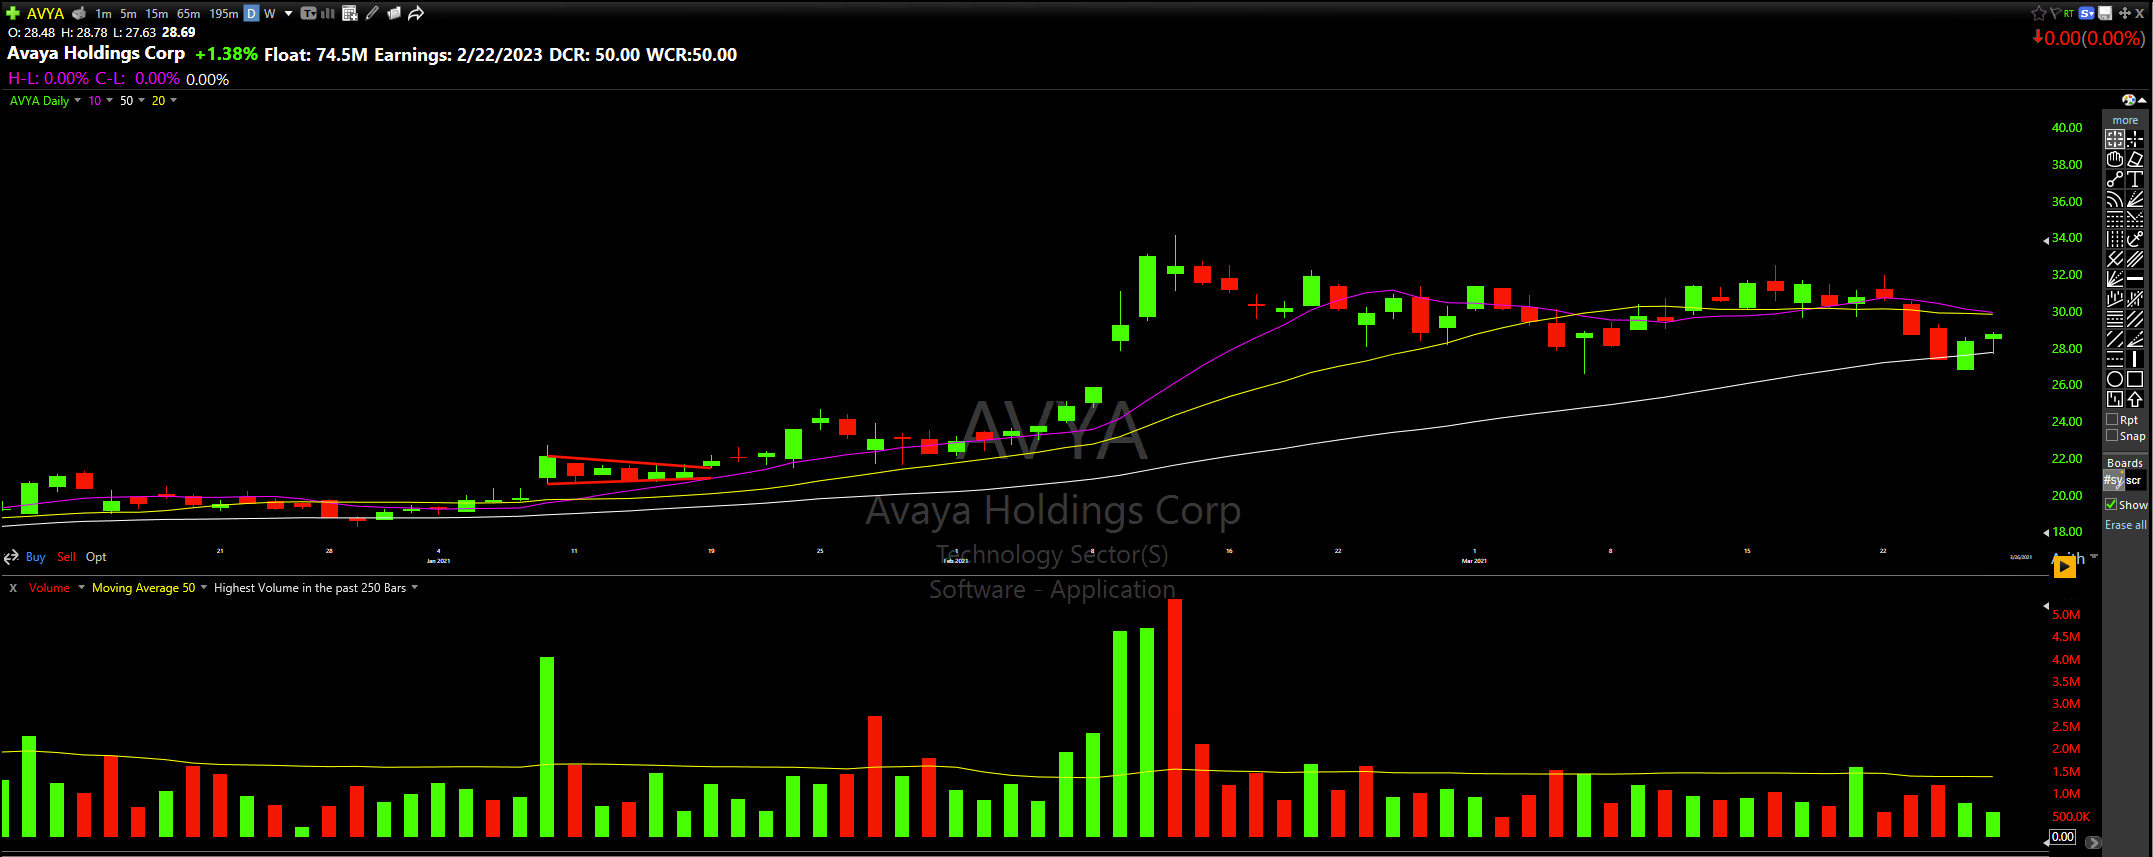Viewport: 2153px width, 857px height.
Task: Click the flag icon
Action: [2054, 13]
